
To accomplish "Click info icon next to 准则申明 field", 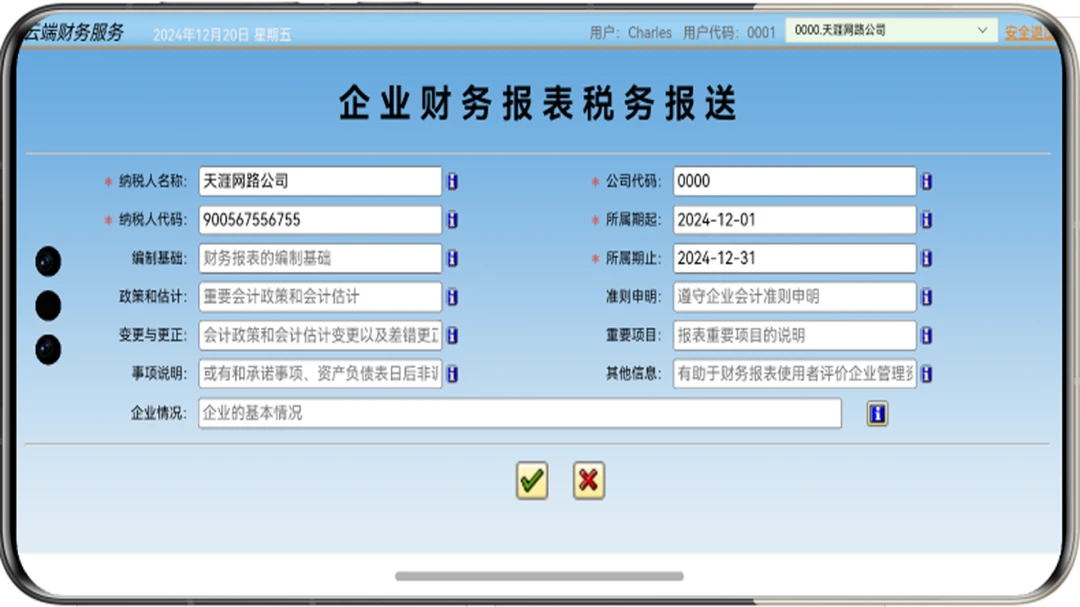I will pos(926,297).
